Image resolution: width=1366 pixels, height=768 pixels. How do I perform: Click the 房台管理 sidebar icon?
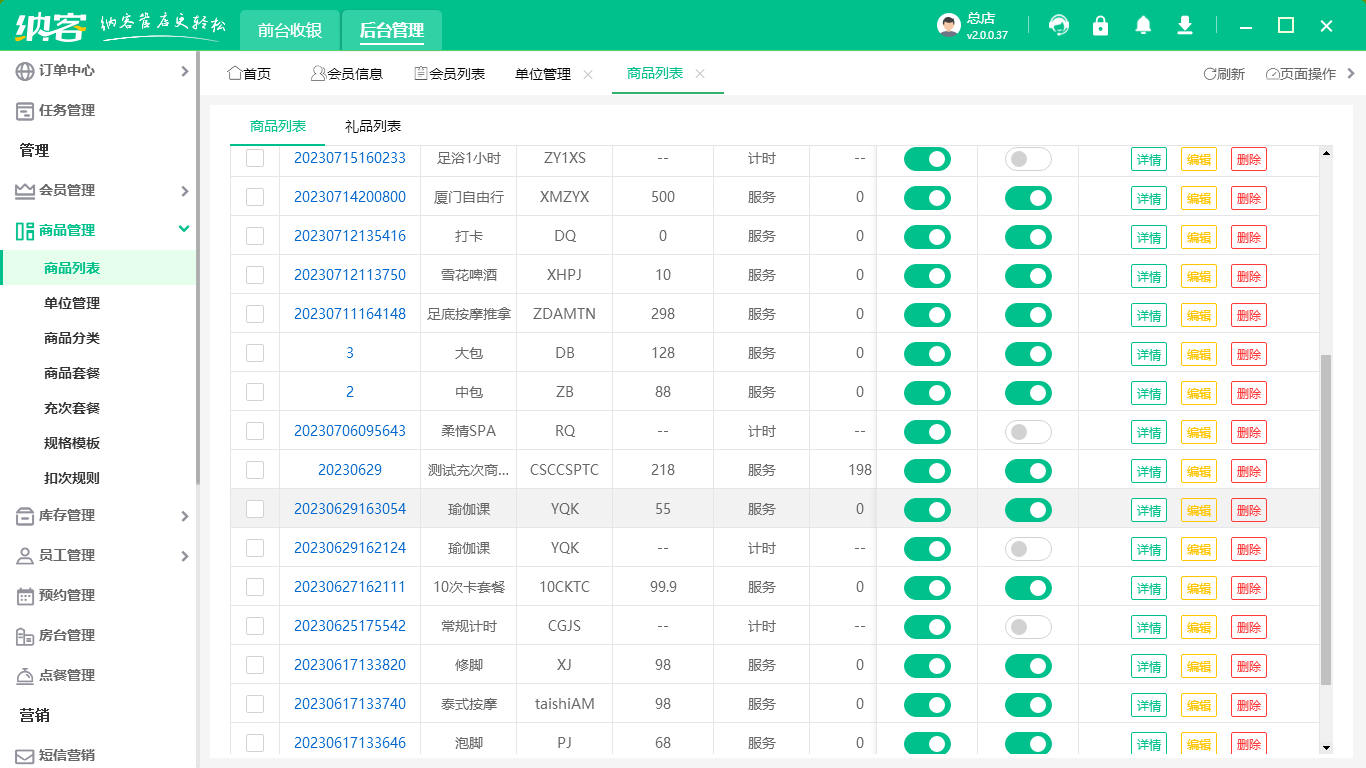pyautogui.click(x=26, y=635)
